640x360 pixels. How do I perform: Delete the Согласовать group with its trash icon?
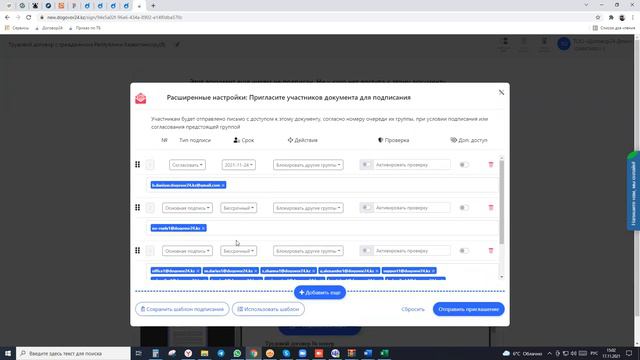491,164
